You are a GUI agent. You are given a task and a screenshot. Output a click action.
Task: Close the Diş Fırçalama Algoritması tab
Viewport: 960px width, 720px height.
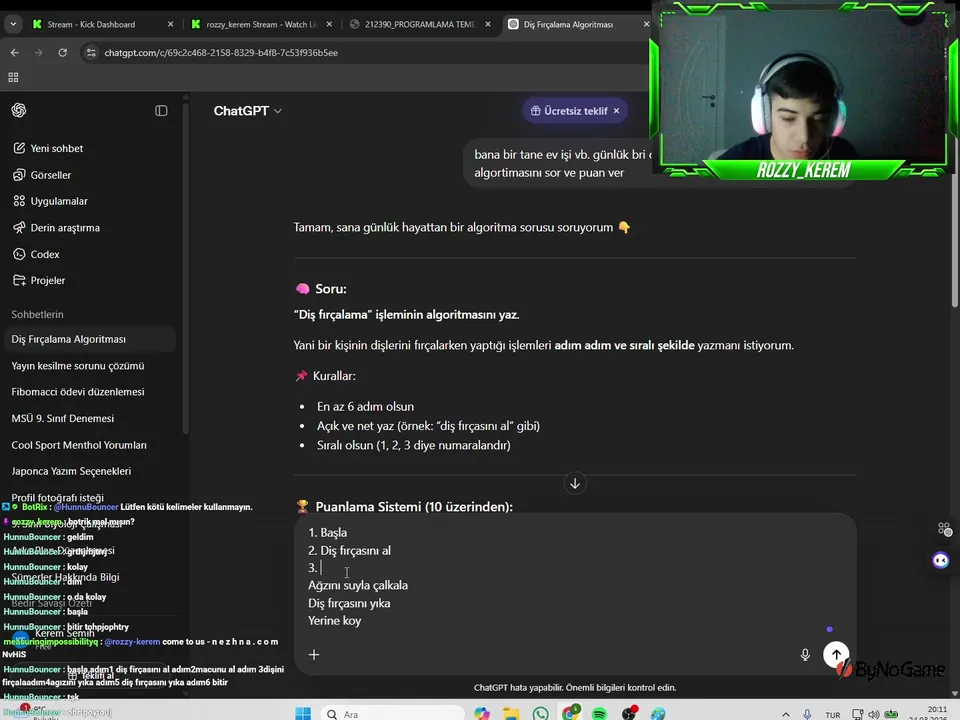tap(646, 24)
